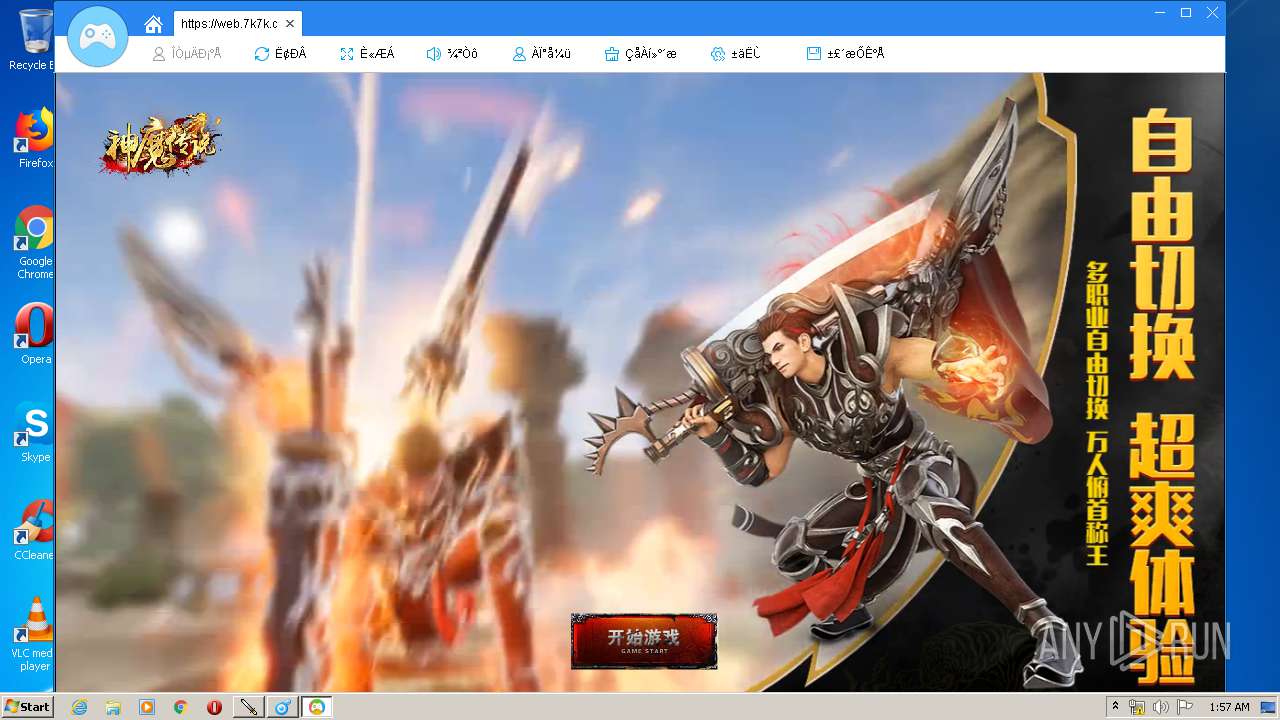Screen dimensions: 1280x720
Task: Select CCleaner desktop shortcut
Action: 35,530
